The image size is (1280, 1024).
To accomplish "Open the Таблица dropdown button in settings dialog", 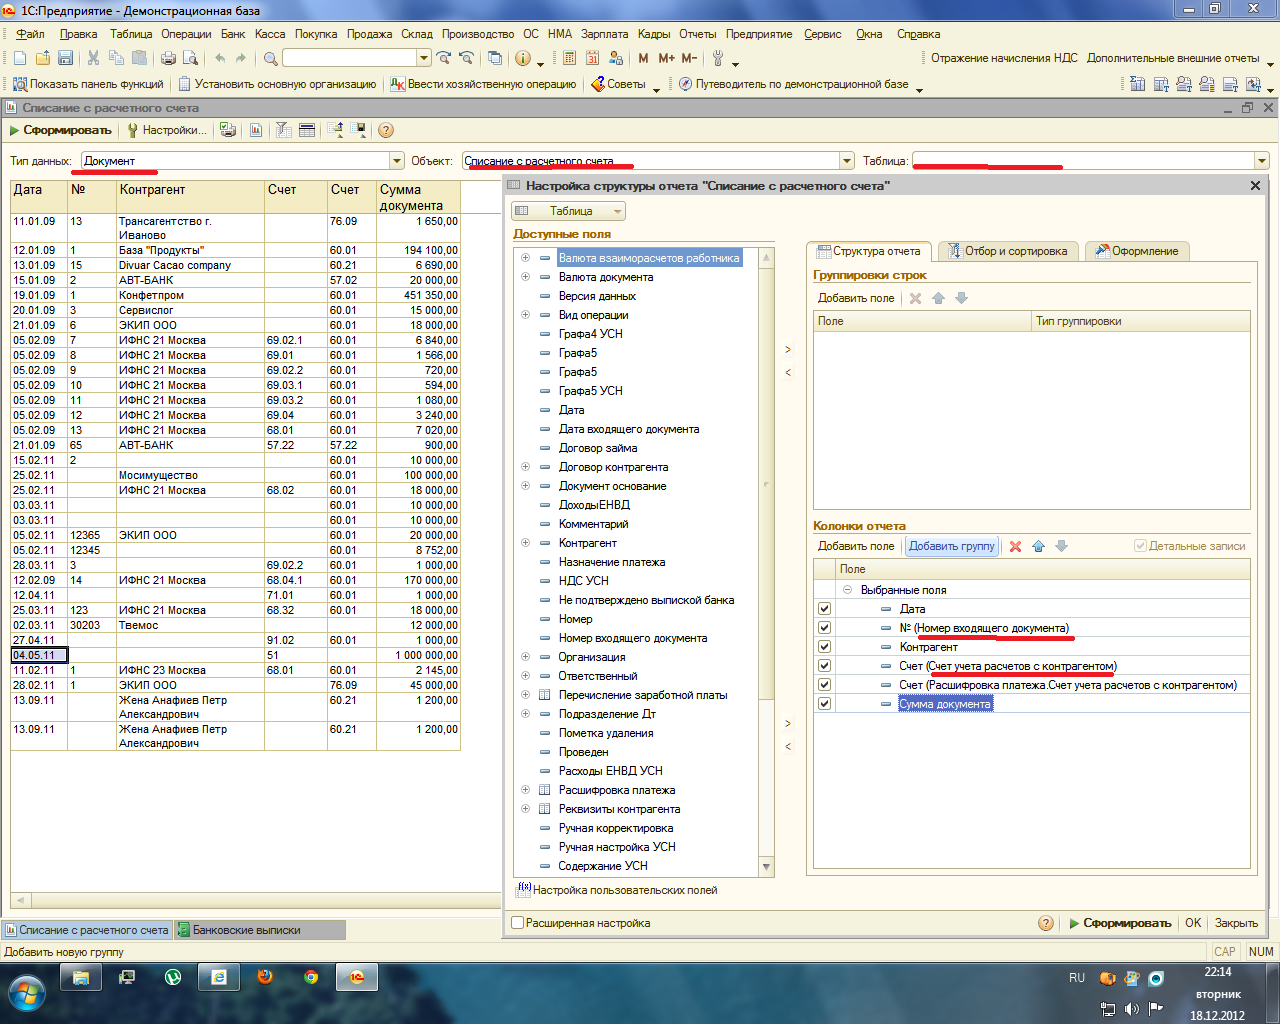I will coord(568,211).
